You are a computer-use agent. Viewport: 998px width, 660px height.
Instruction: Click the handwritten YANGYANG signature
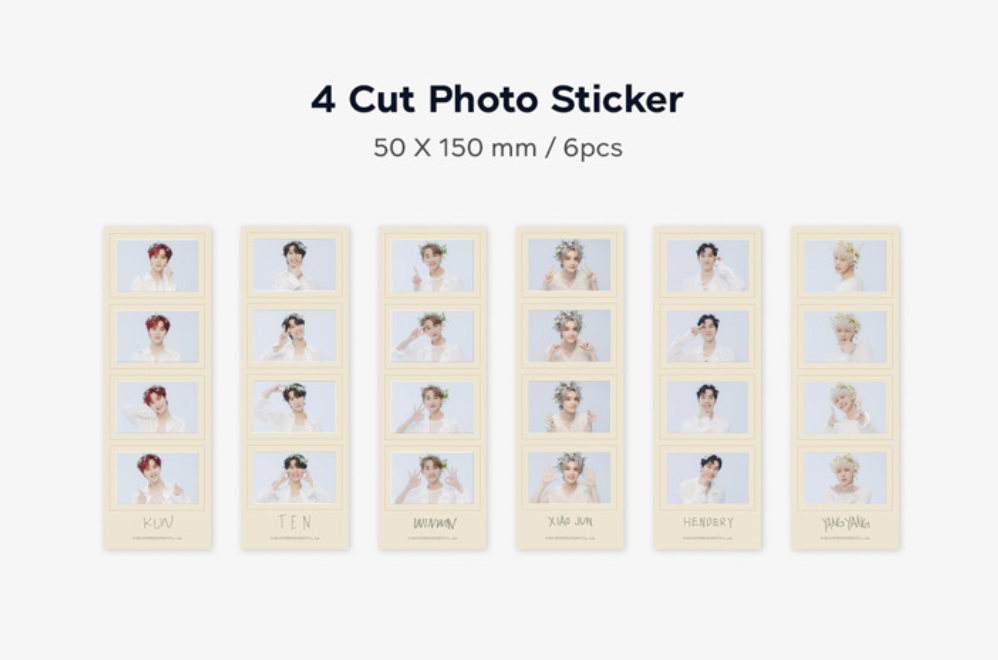tap(845, 523)
